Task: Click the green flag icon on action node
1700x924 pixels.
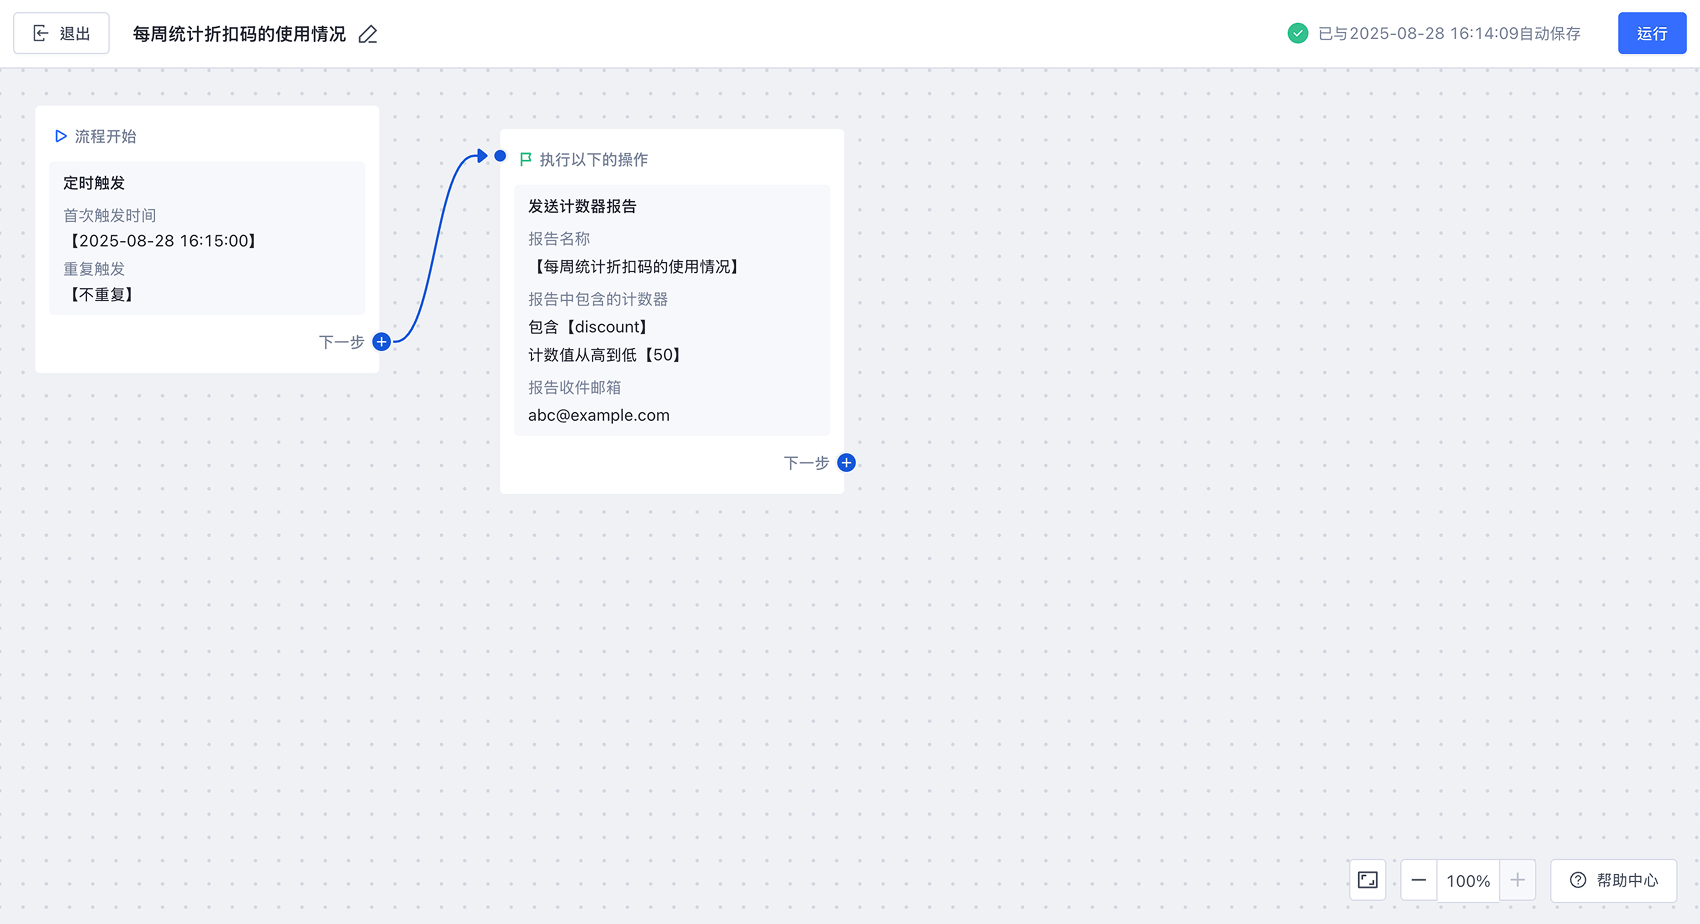Action: 526,160
